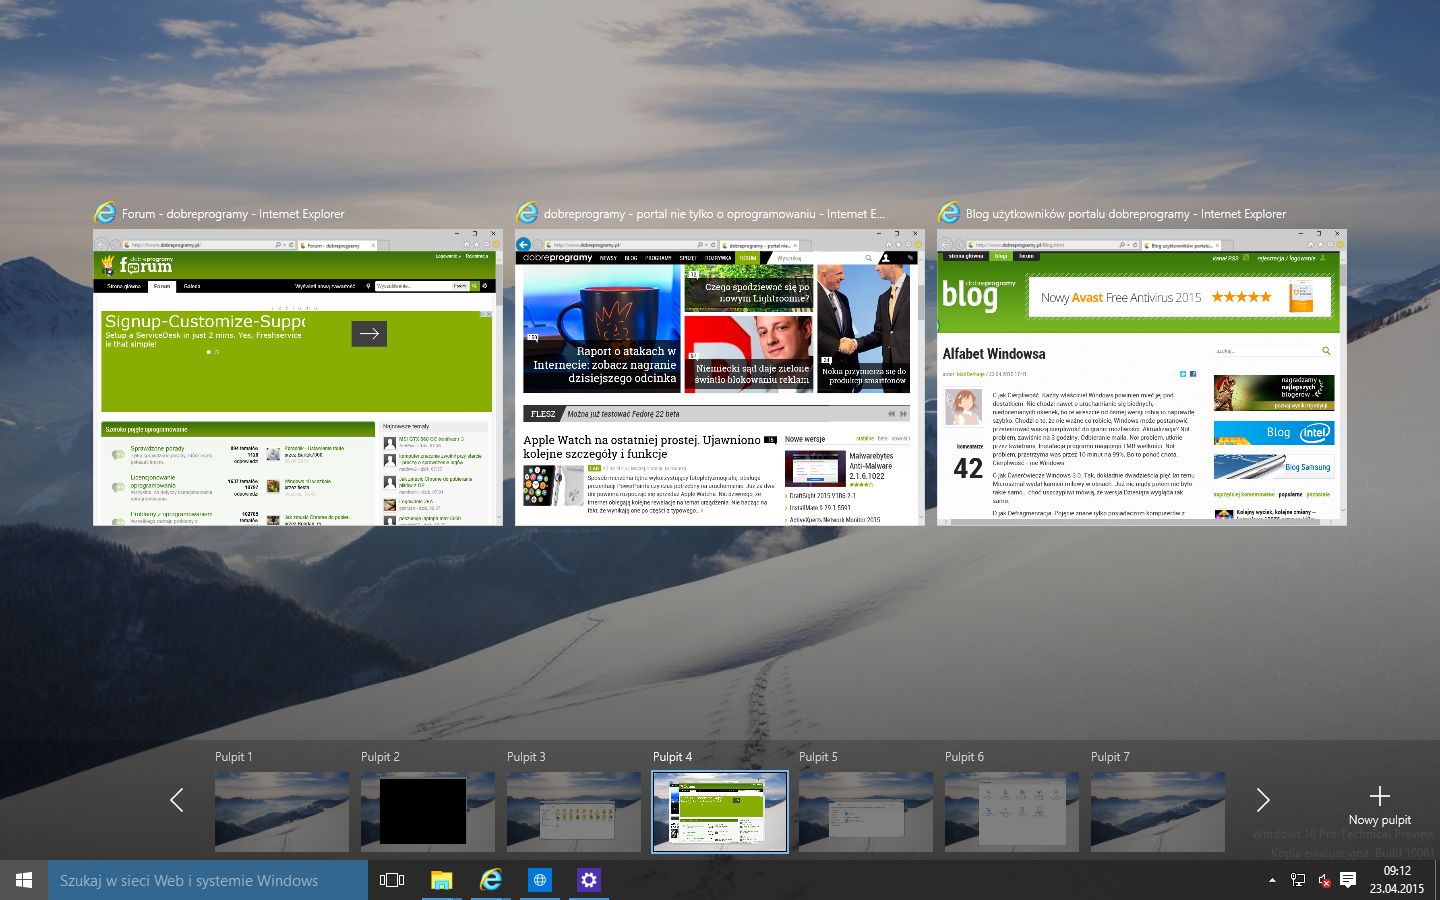Screen dimensions: 1440x900
Task: Click the banner arrow in Forum window preview
Action: point(369,333)
